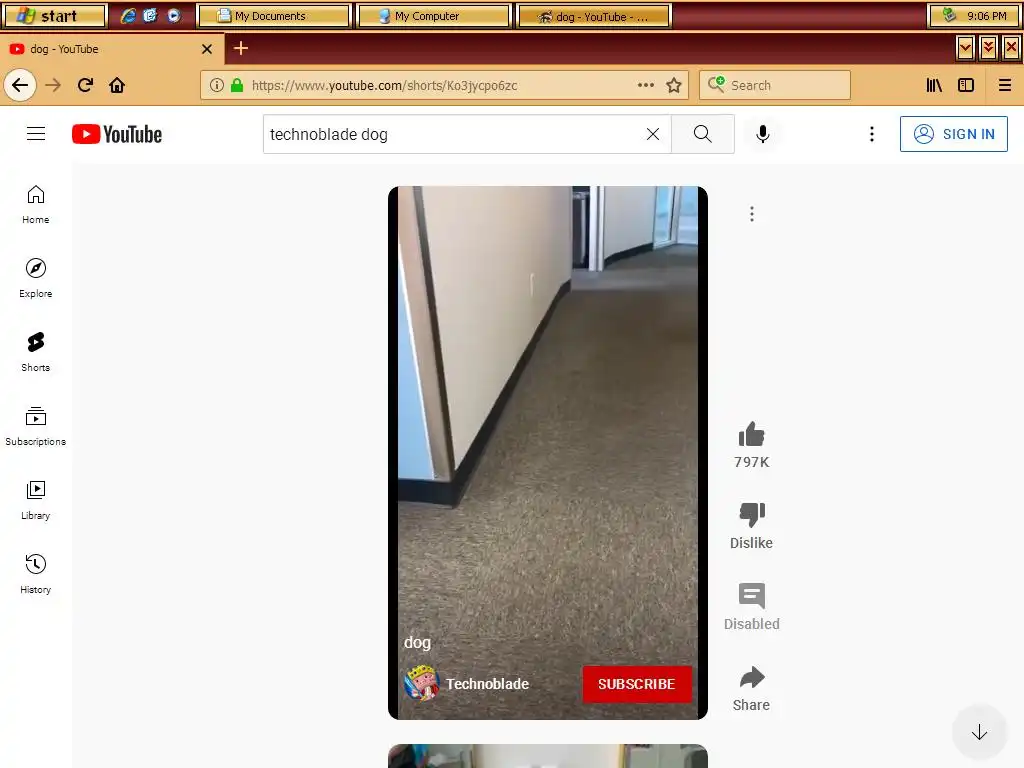Image resolution: width=1024 pixels, height=768 pixels.
Task: Click the Technoblade channel avatar
Action: point(421,683)
